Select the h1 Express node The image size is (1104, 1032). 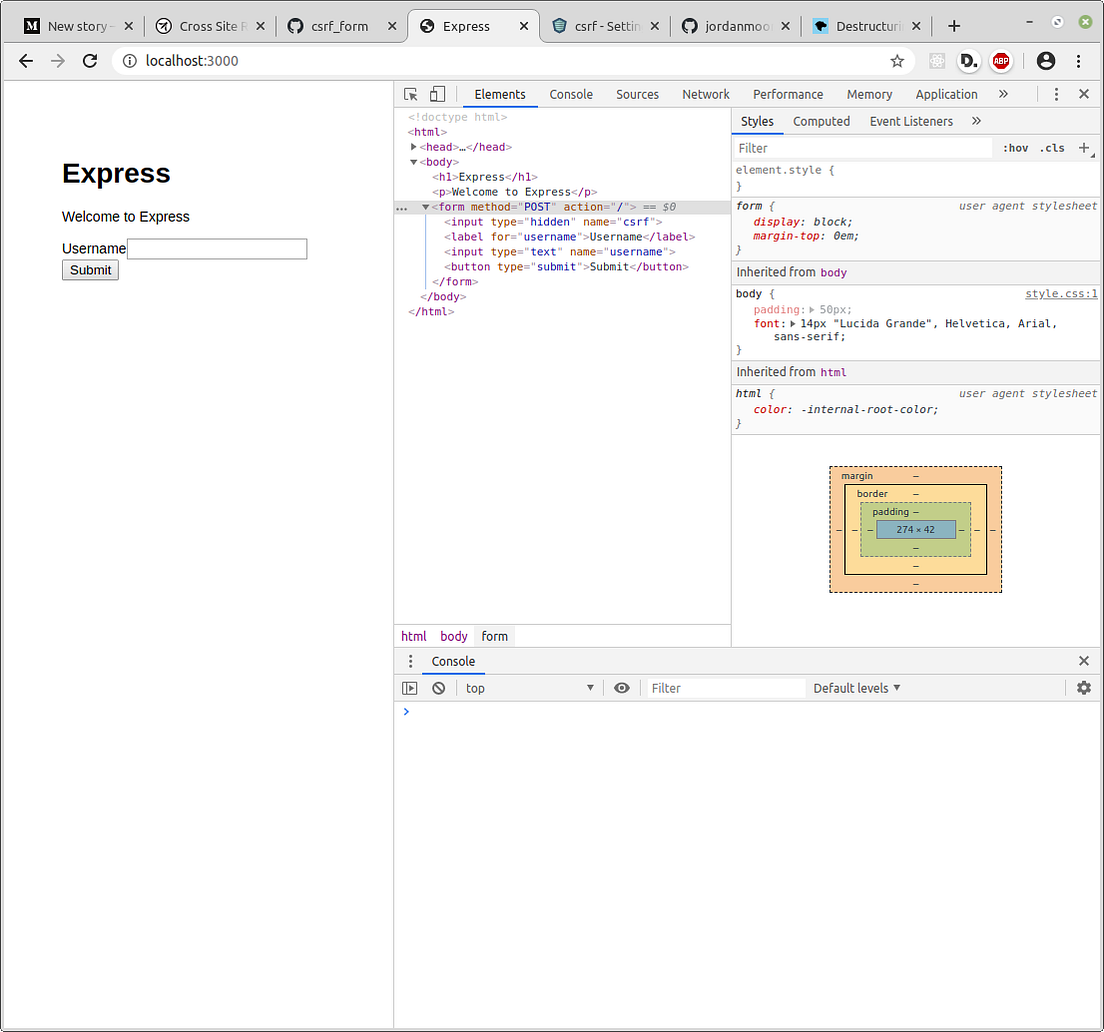click(x=484, y=177)
